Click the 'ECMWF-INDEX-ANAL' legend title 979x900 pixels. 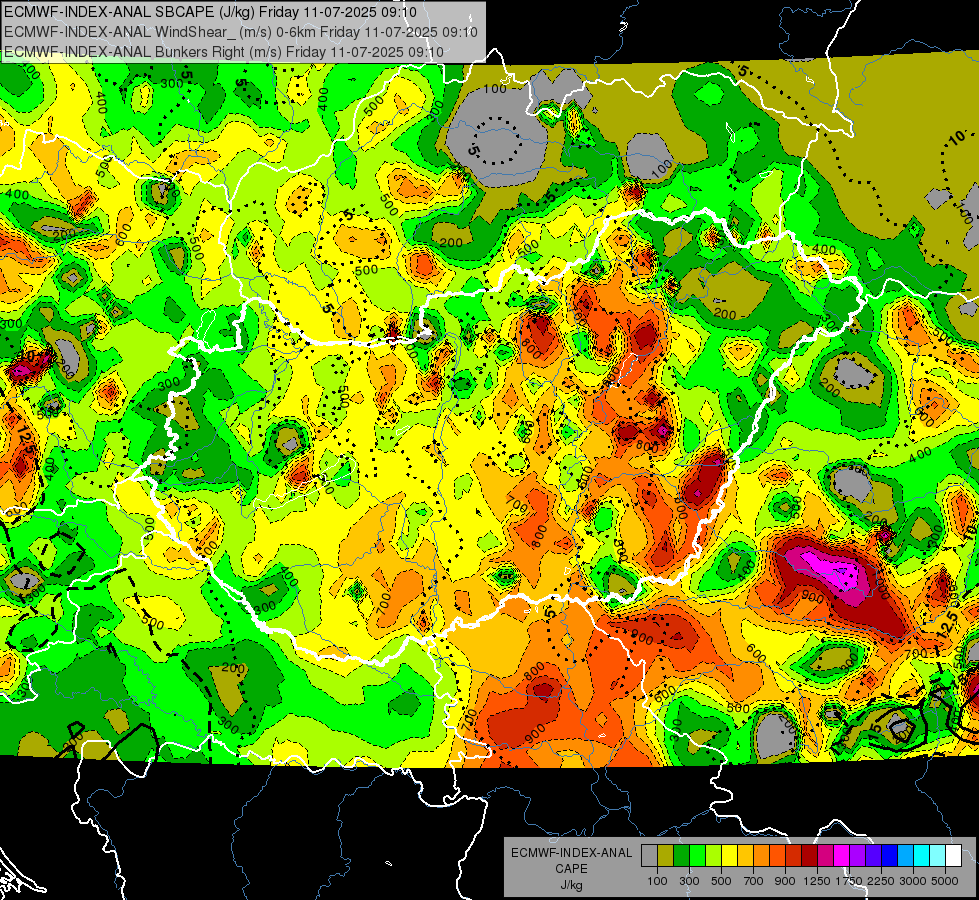point(571,853)
